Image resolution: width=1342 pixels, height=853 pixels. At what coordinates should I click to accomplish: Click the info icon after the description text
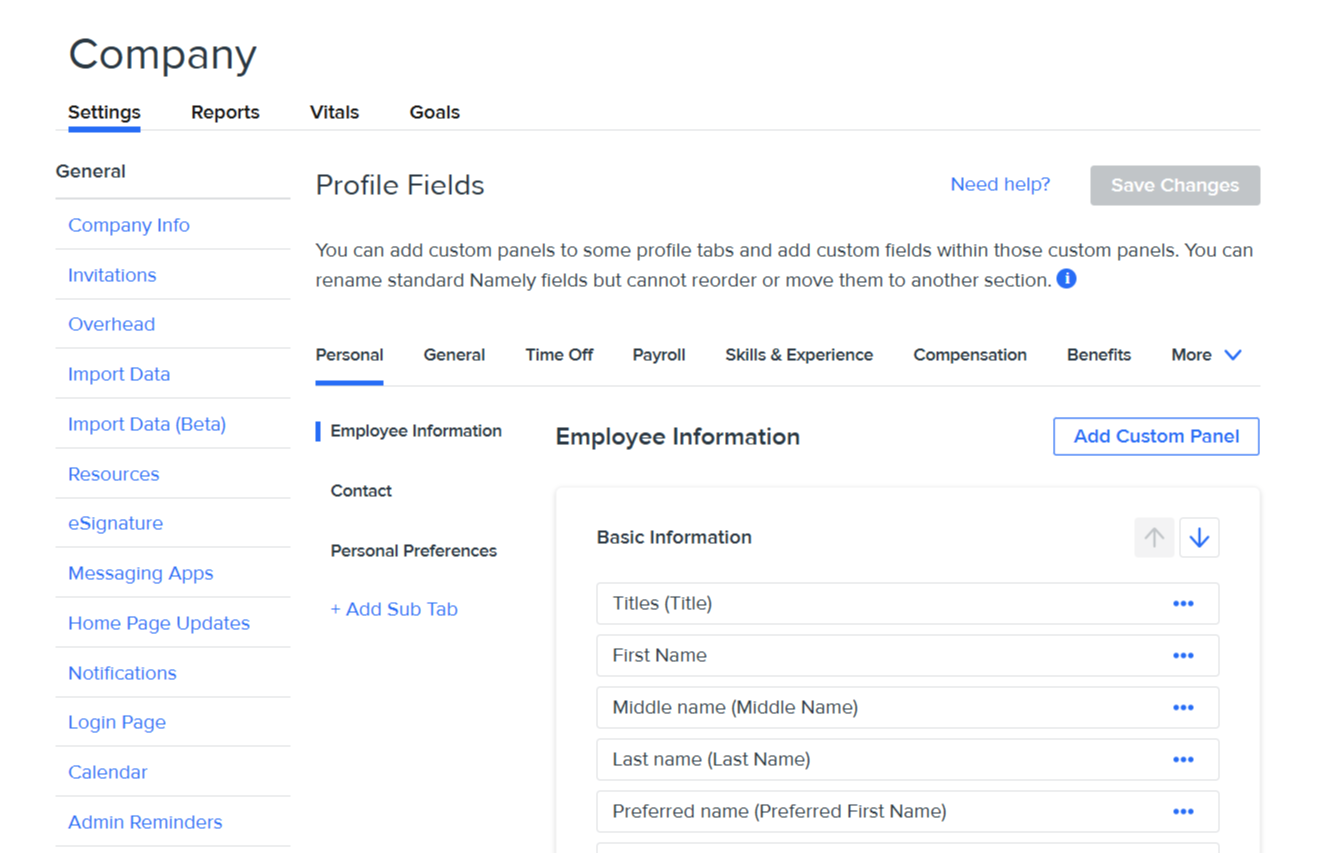[1066, 279]
